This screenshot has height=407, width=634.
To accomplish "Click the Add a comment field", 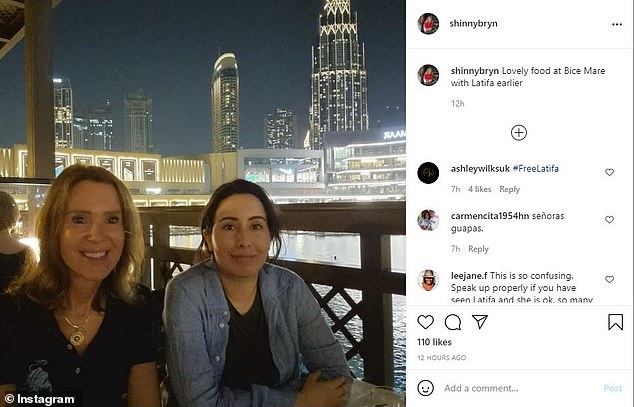I will [x=520, y=388].
